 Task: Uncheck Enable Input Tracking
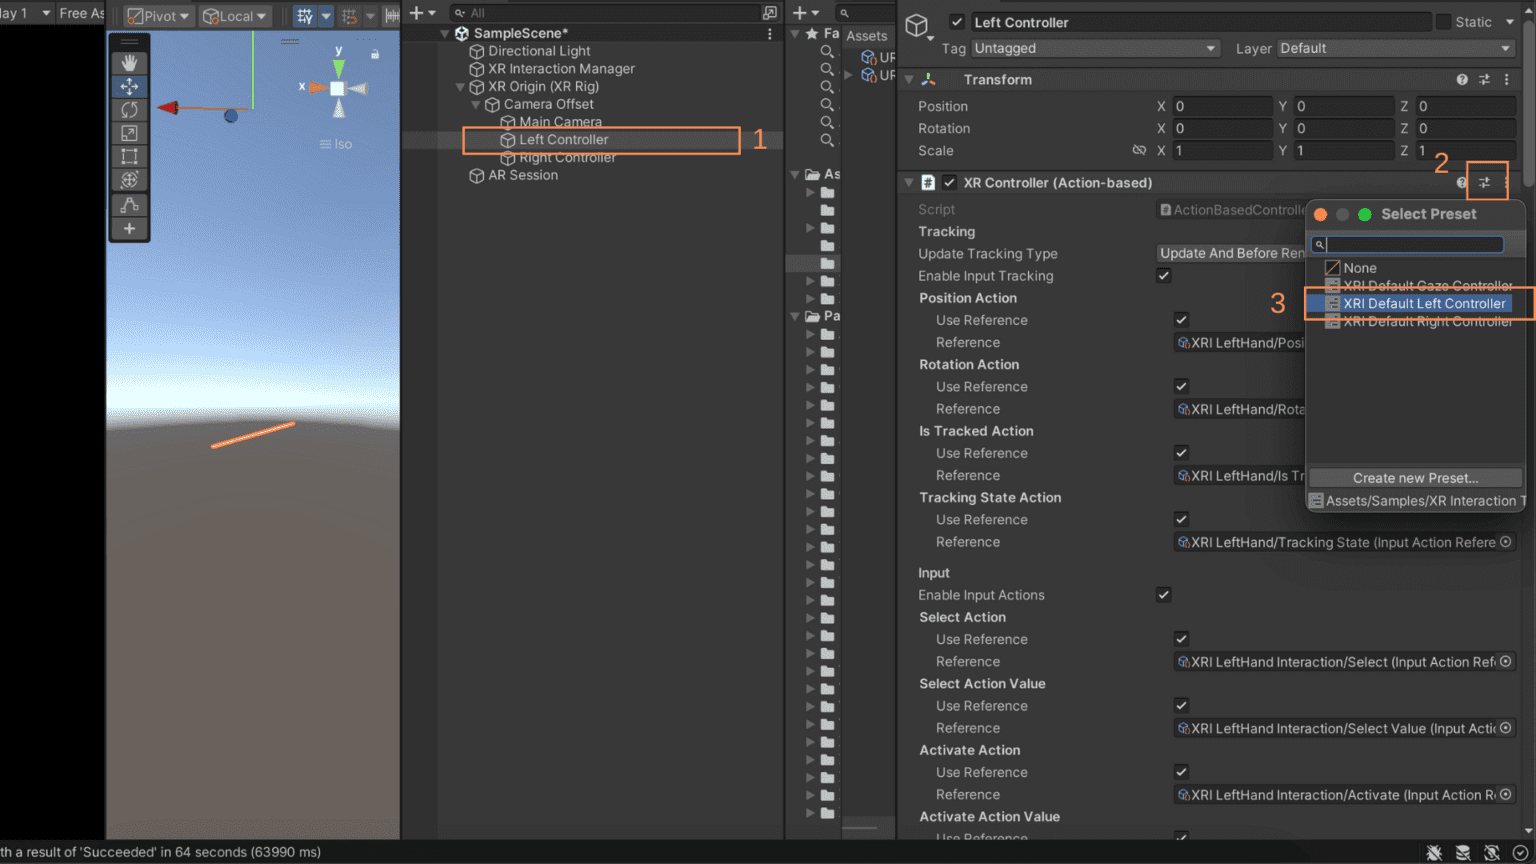coord(1163,275)
